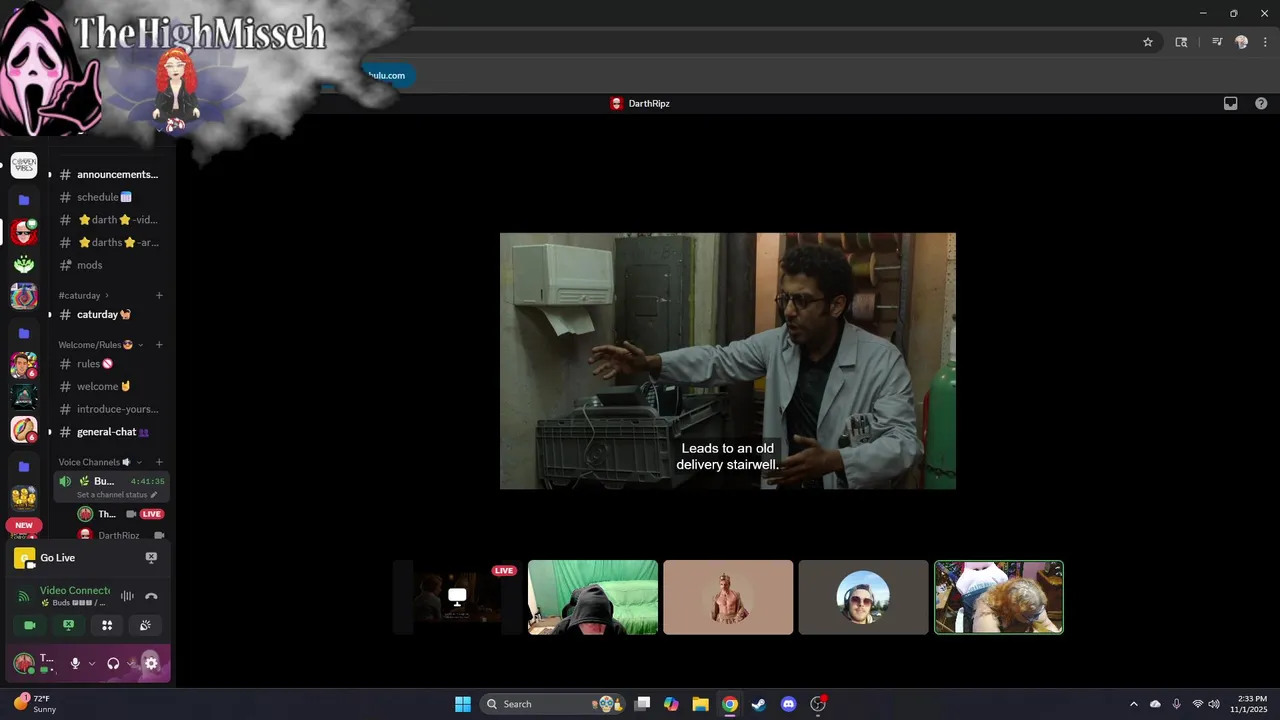Turn on camera in voice panel
This screenshot has width=1280, height=720.
click(x=30, y=625)
